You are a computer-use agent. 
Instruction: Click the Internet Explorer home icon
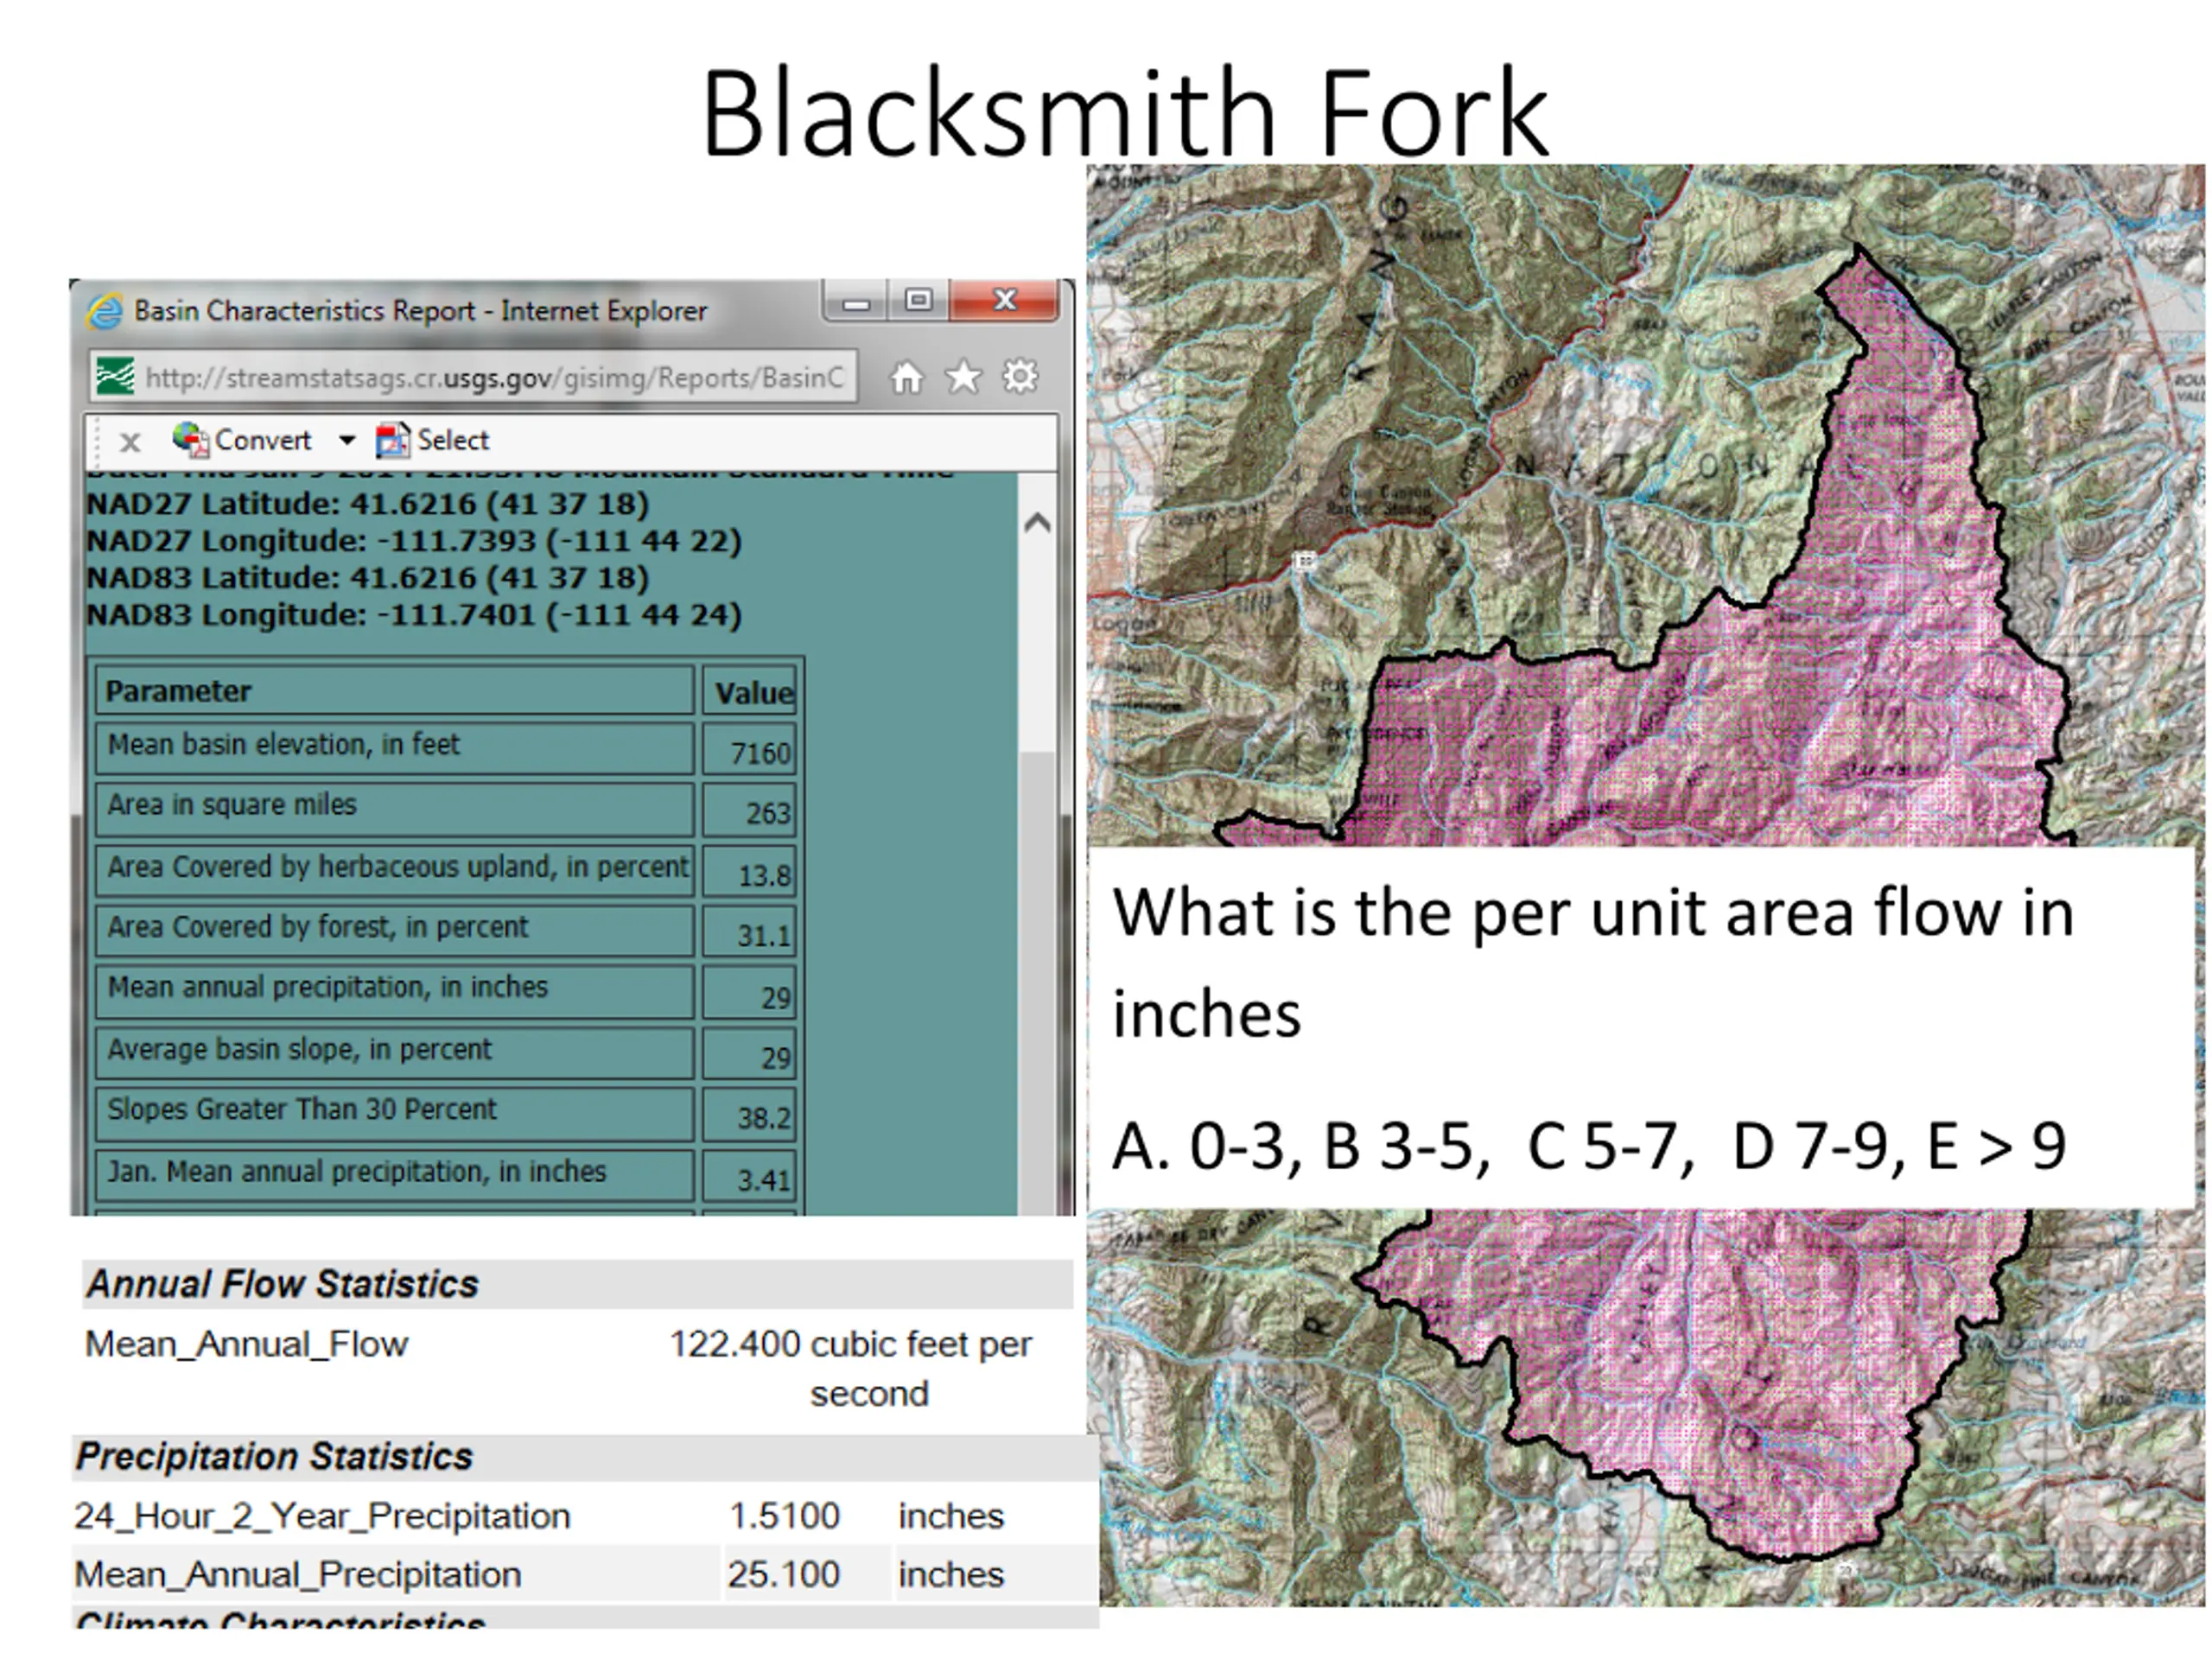coord(907,378)
